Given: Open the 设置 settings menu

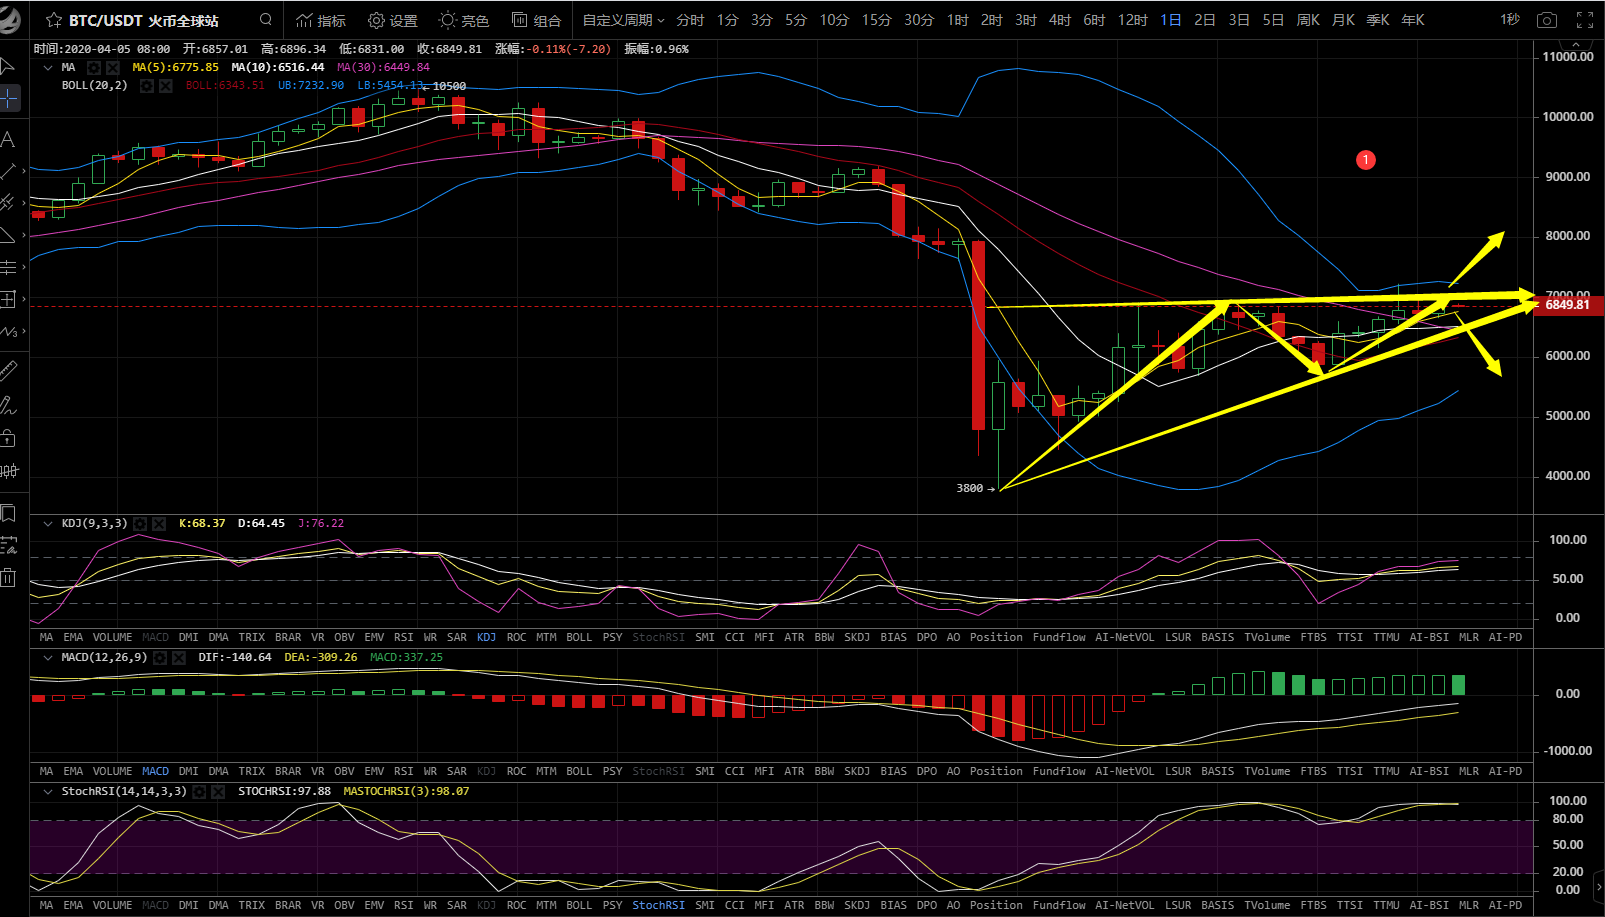Looking at the screenshot, I should coord(393,20).
